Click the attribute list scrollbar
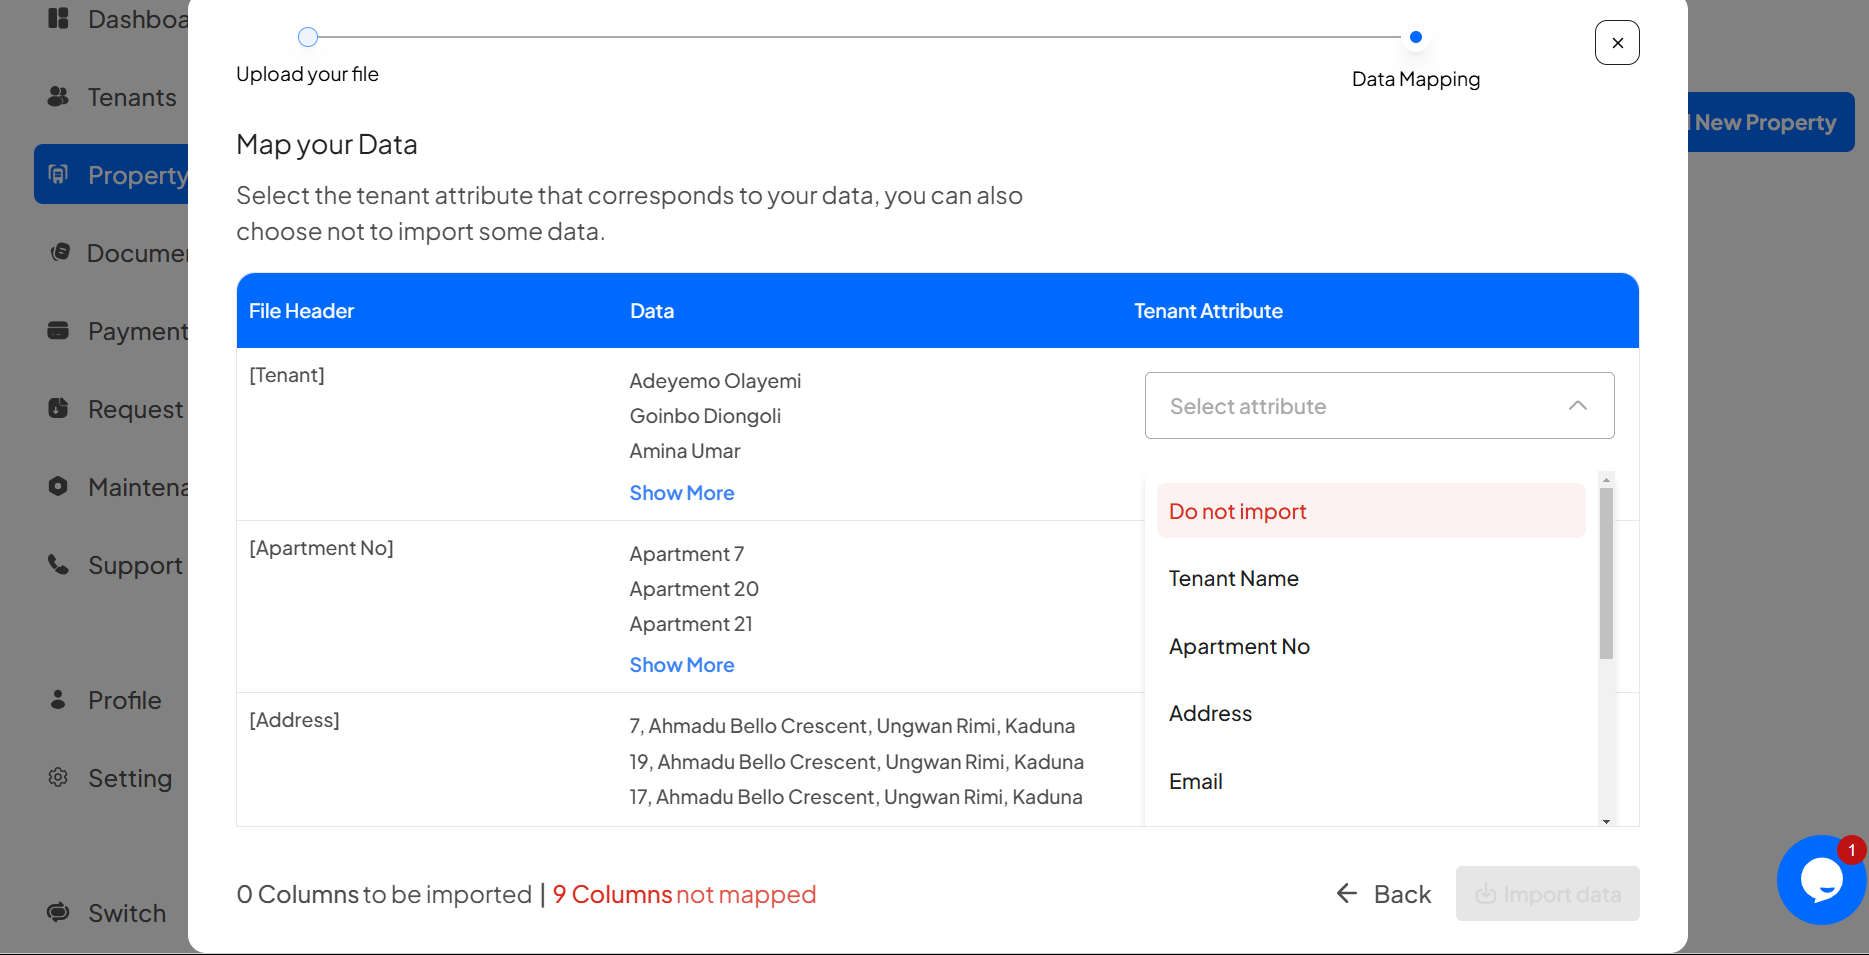The height and width of the screenshot is (955, 1869). pos(1606,575)
